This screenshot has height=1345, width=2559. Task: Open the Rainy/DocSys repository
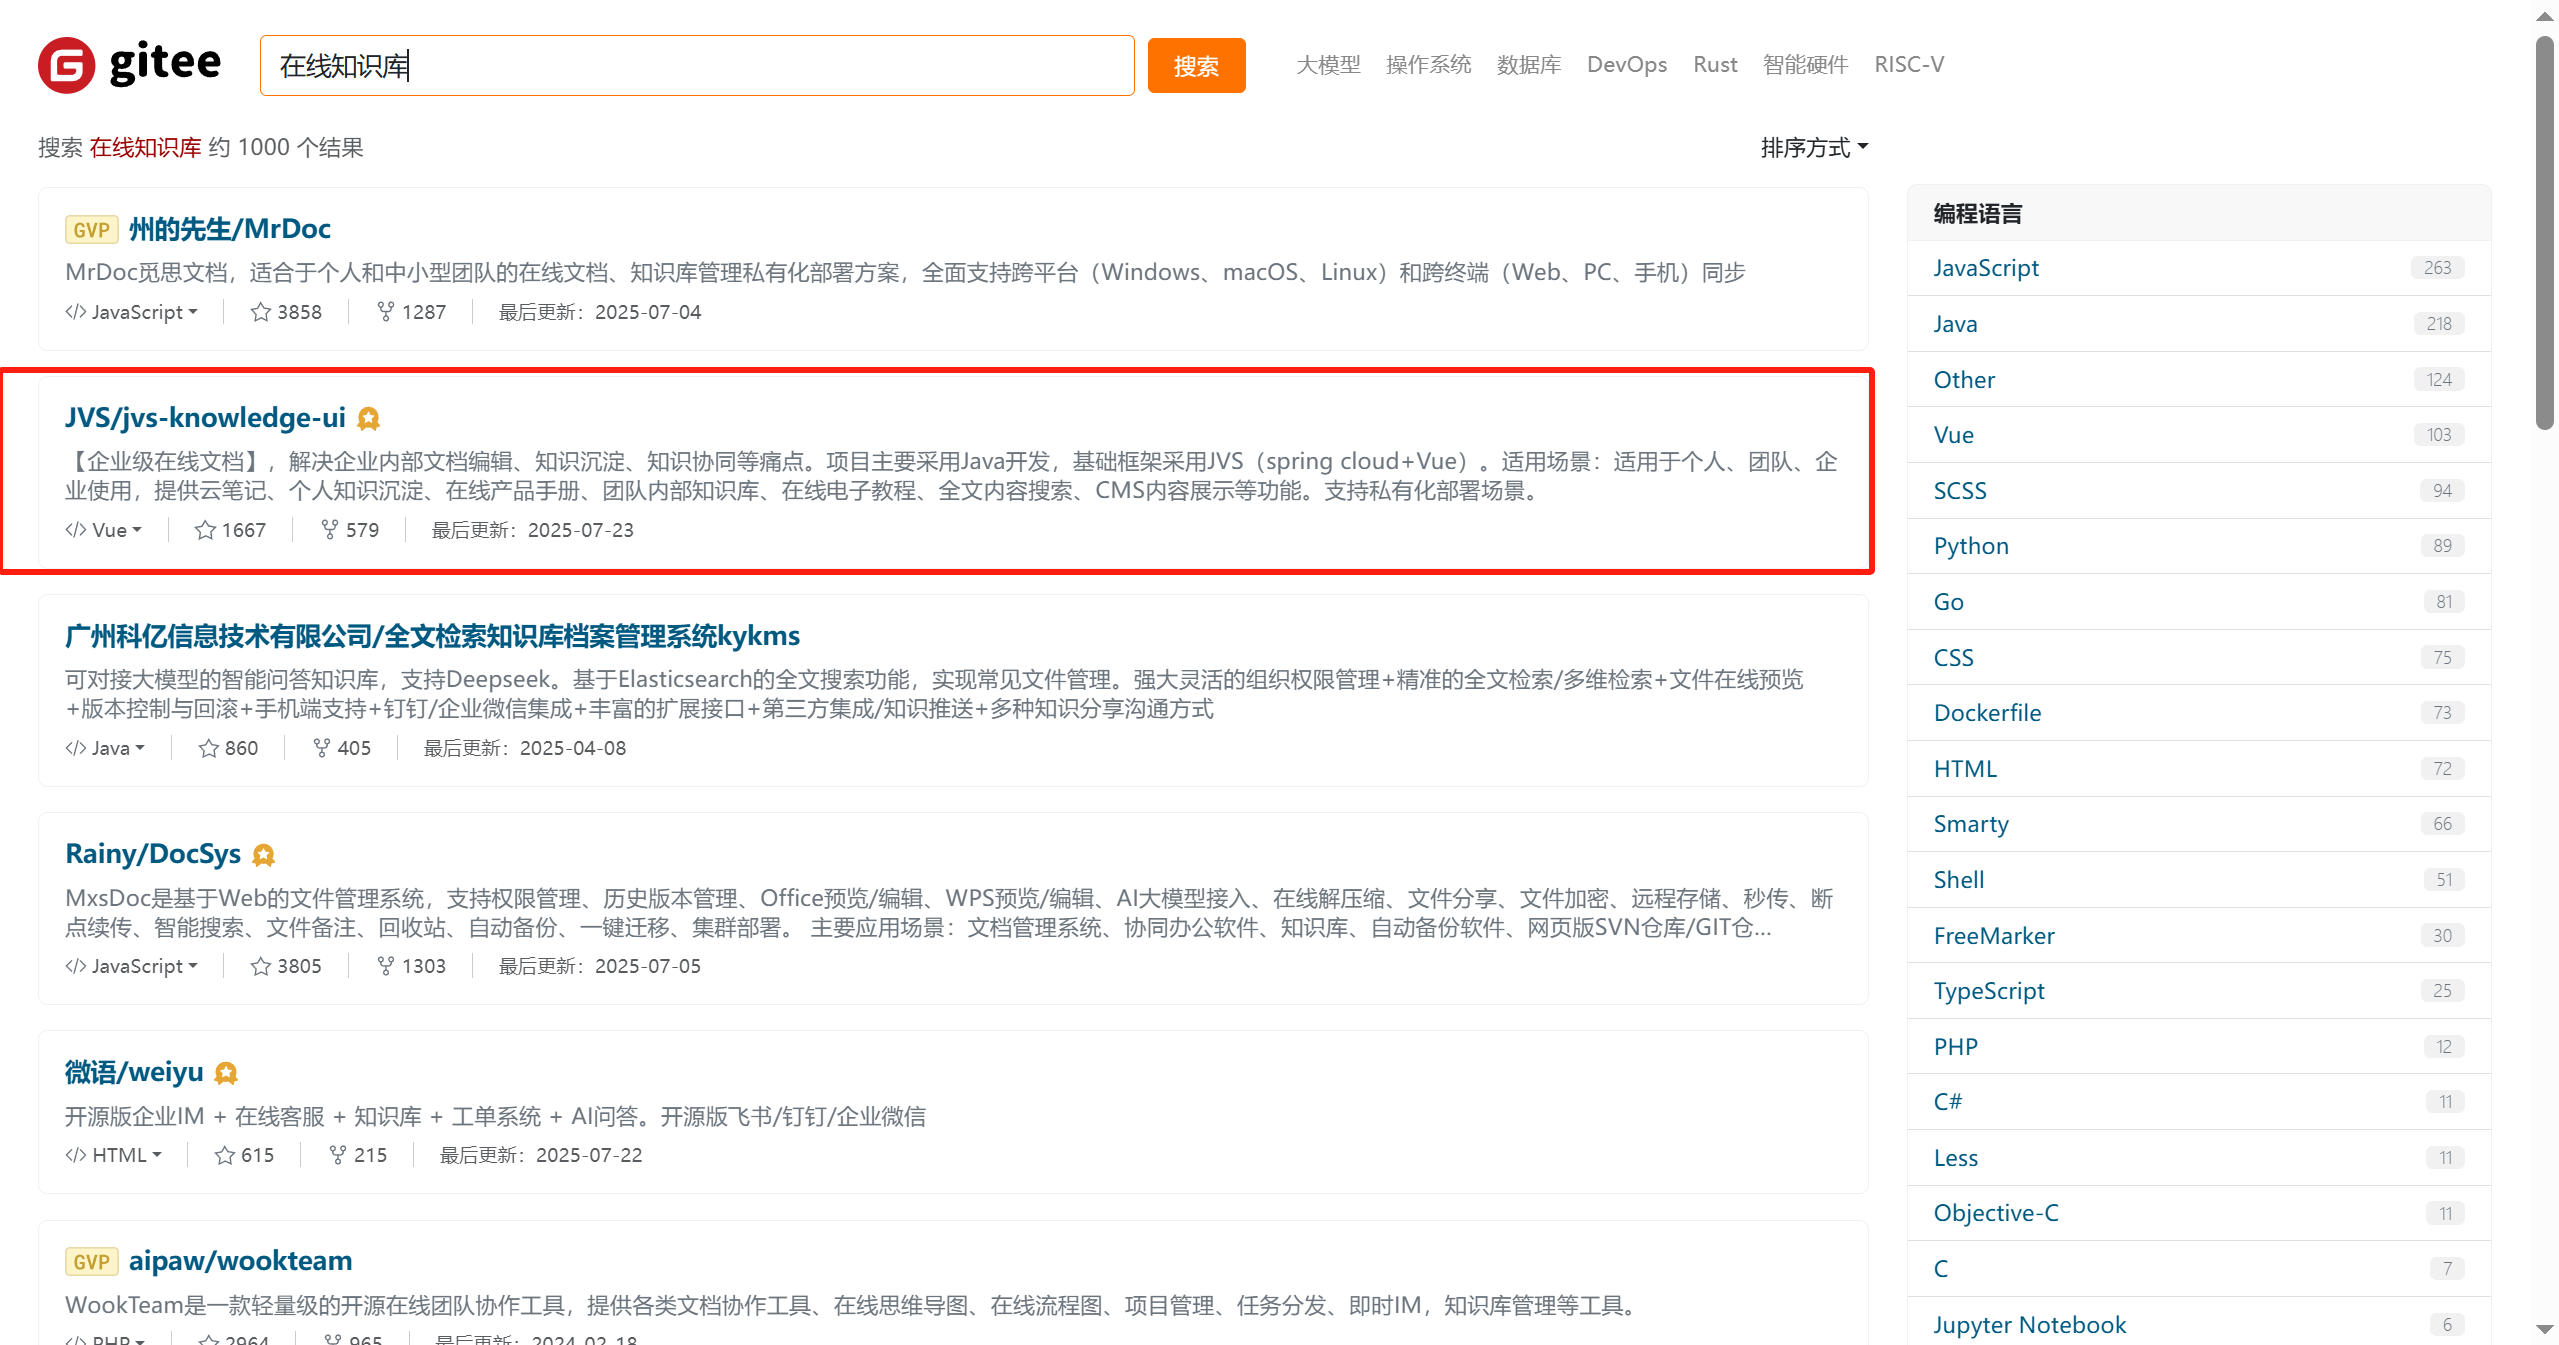pos(153,854)
